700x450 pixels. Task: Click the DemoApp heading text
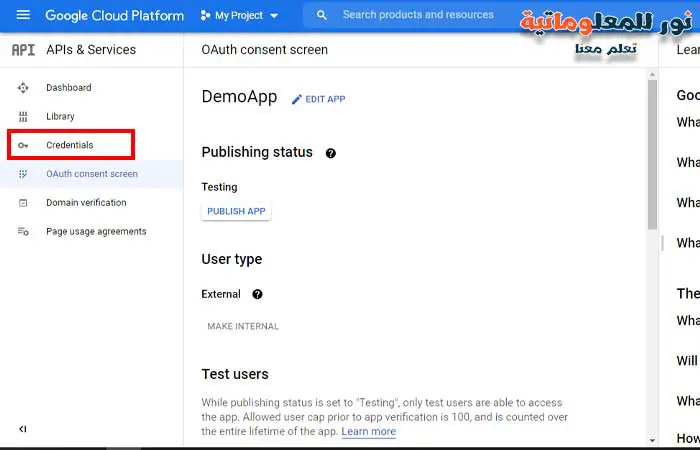(239, 97)
